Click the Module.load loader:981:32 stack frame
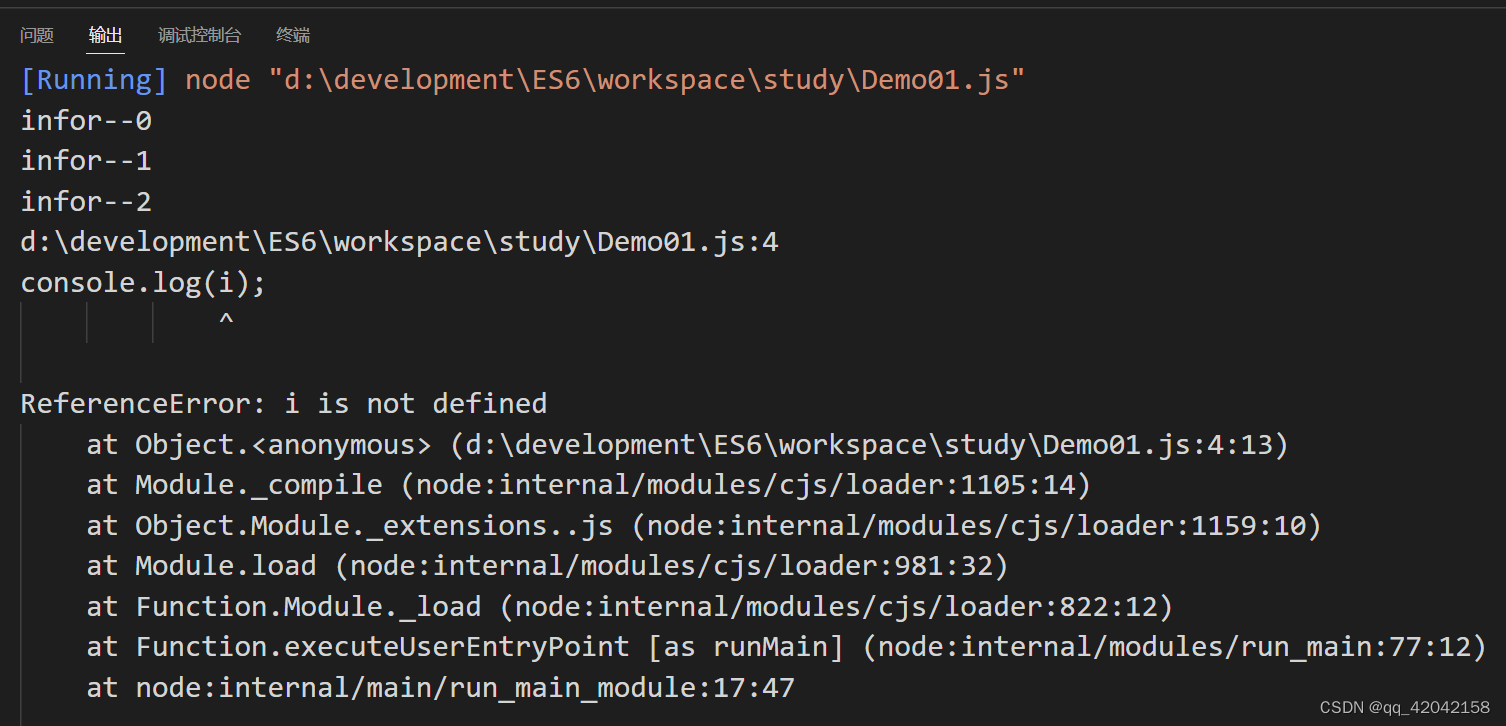The height and width of the screenshot is (726, 1506). pyautogui.click(x=547, y=566)
